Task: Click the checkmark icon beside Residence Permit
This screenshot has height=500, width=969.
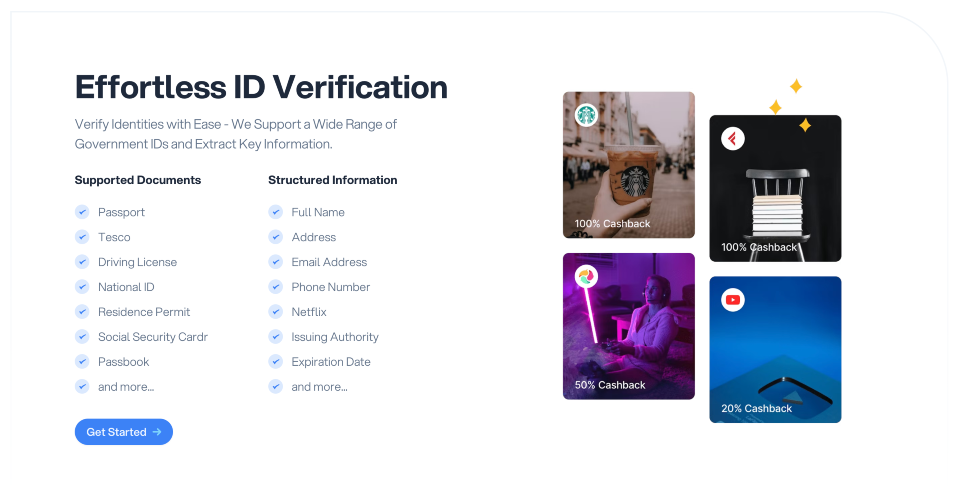Action: (82, 311)
